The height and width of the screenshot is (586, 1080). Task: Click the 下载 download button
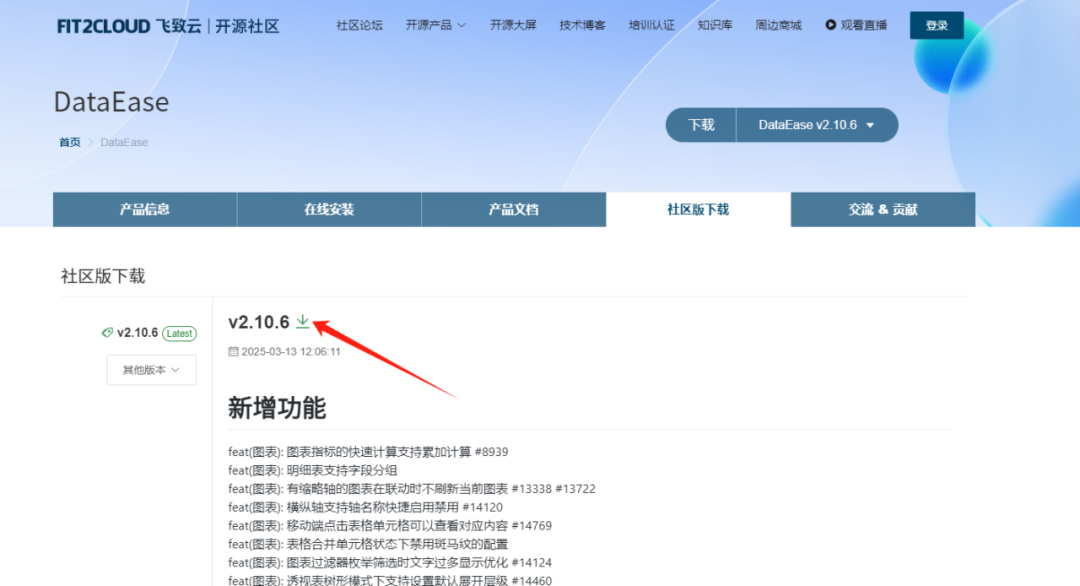[701, 125]
